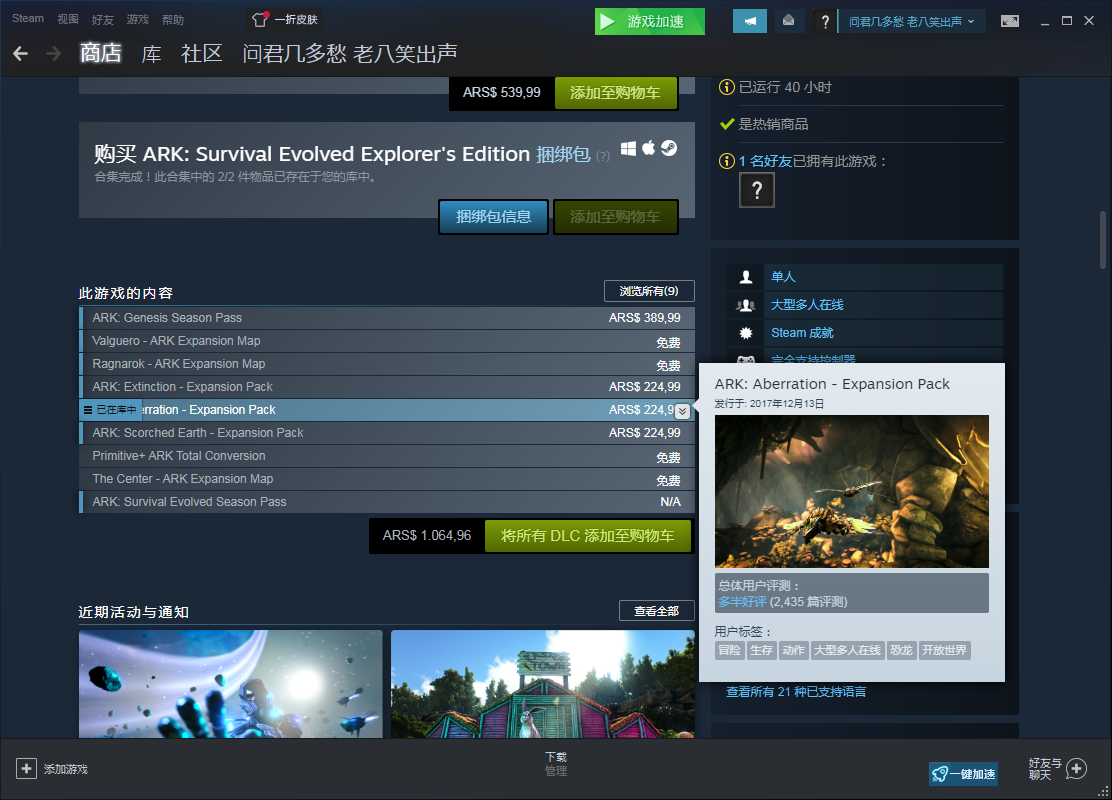Click the 多半好评 review summary link
1112x800 pixels.
tap(743, 601)
